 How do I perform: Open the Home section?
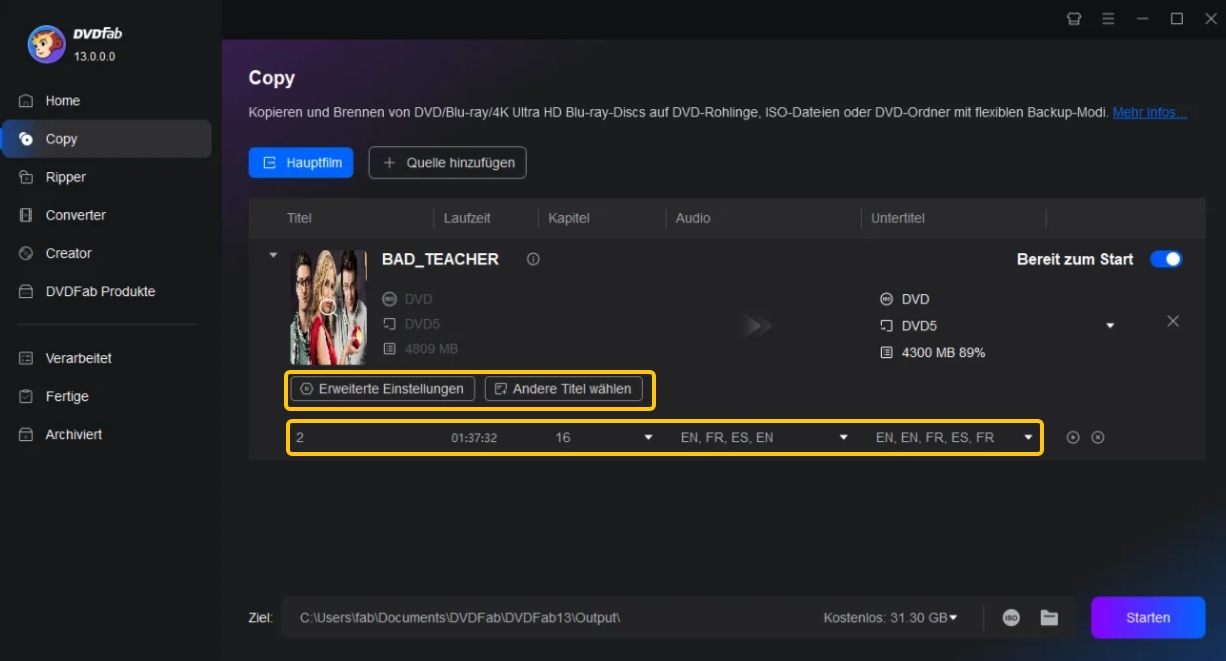(62, 101)
